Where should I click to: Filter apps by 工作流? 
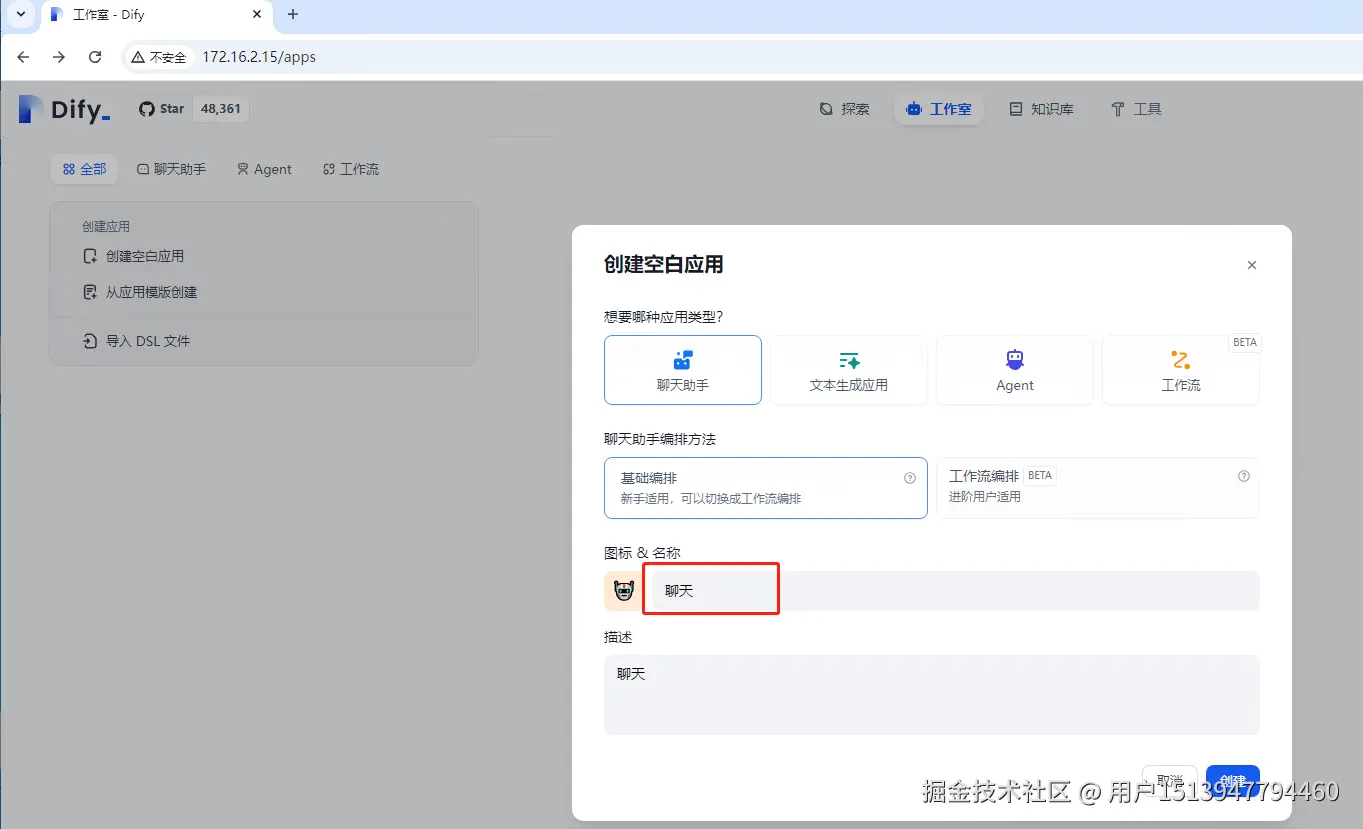pos(351,169)
